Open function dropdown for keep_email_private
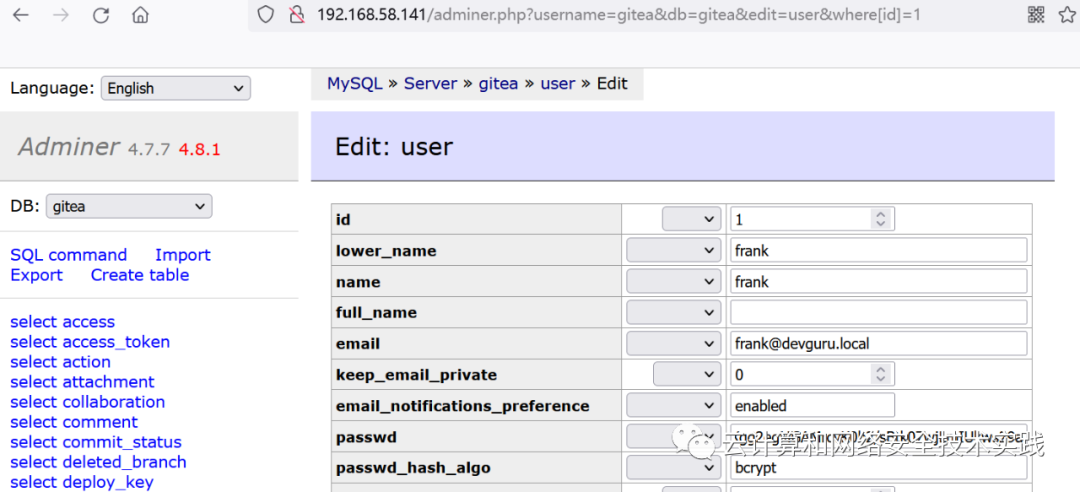 tap(687, 374)
